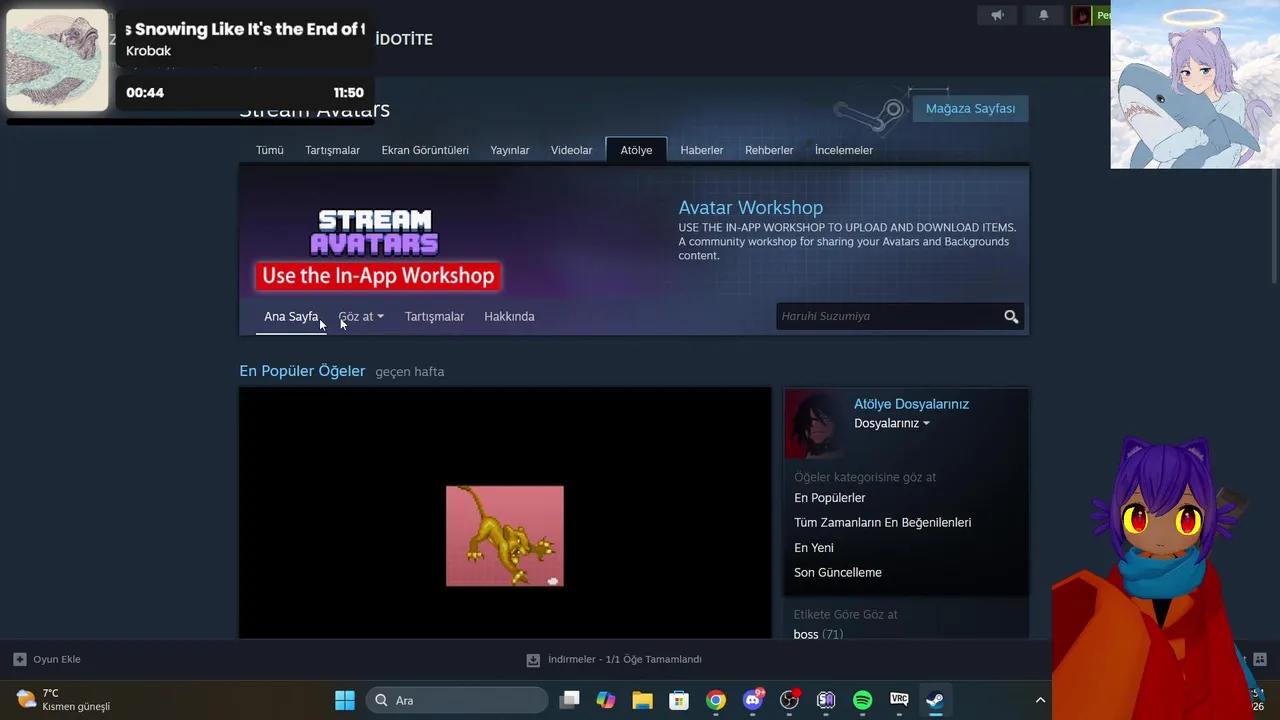Open the Tümü tab

pyautogui.click(x=270, y=150)
